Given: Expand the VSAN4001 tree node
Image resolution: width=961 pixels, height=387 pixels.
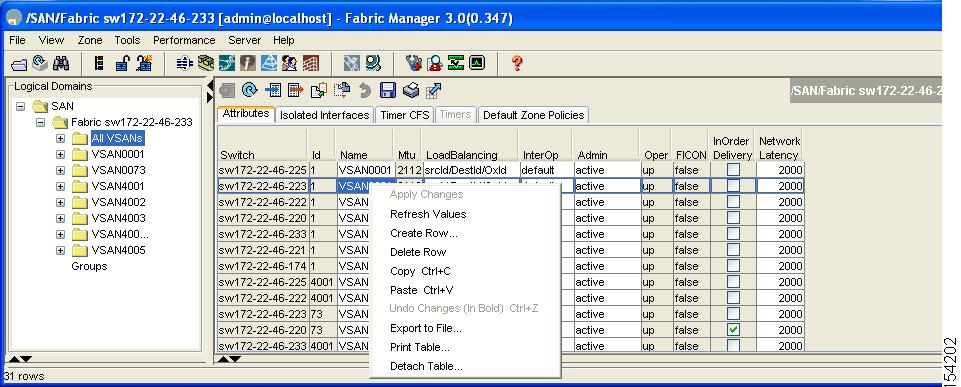Looking at the screenshot, I should [x=60, y=186].
